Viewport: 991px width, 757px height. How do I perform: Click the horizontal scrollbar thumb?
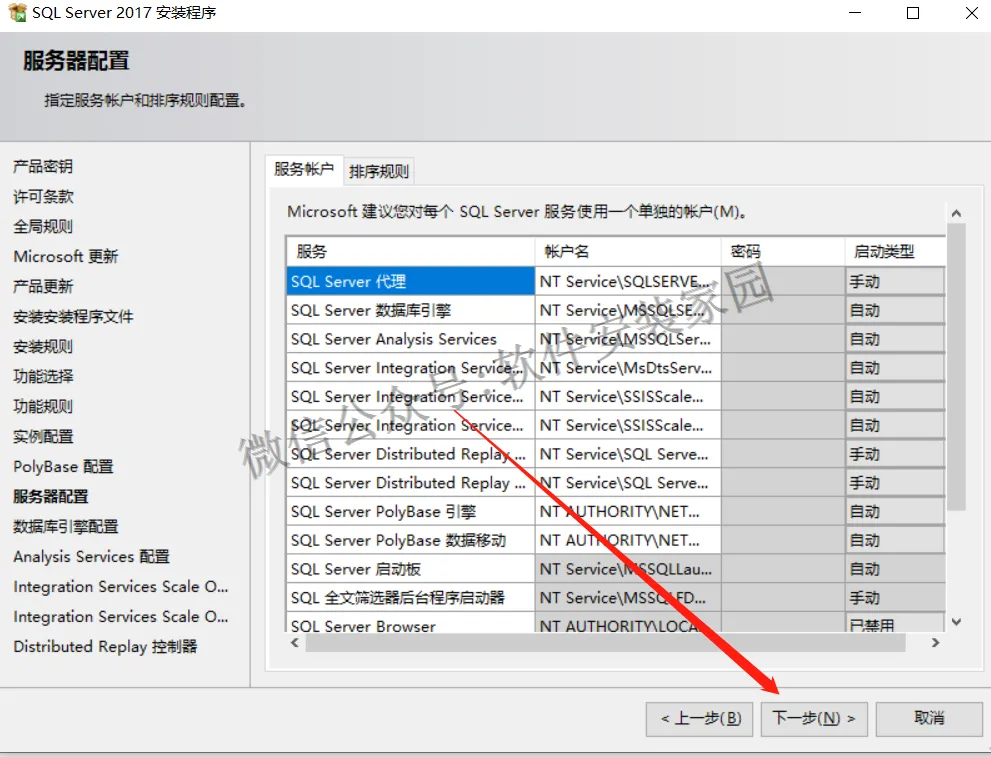coord(605,643)
